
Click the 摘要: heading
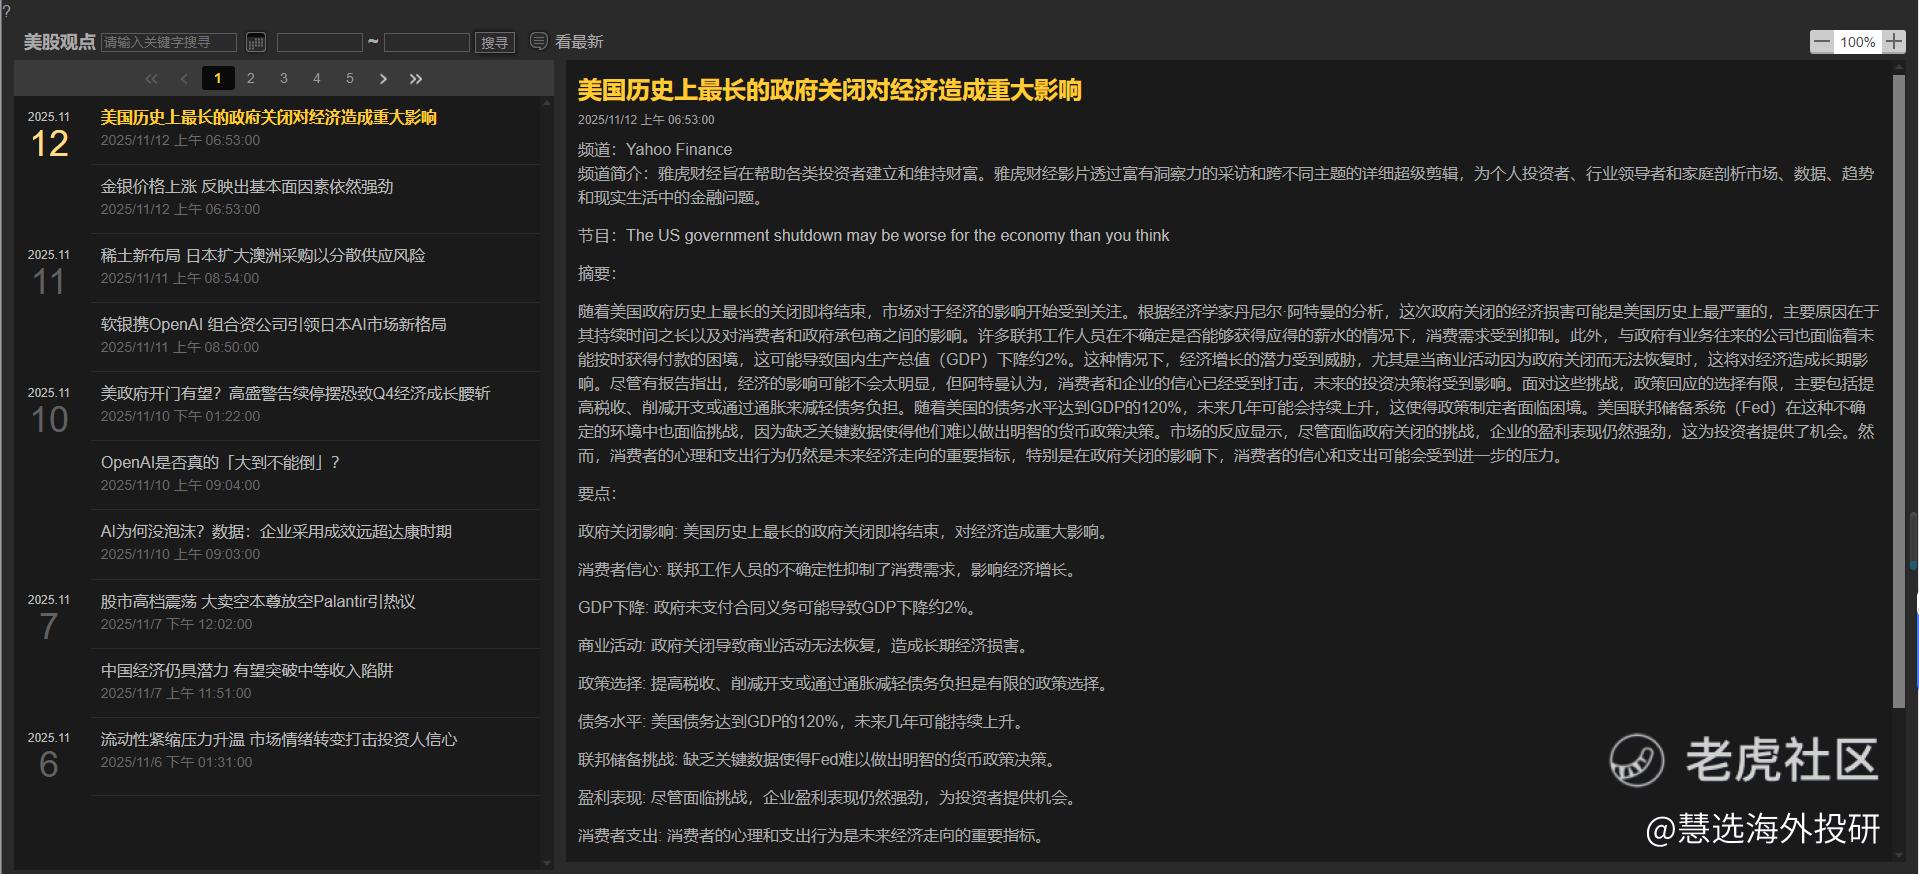click(598, 273)
